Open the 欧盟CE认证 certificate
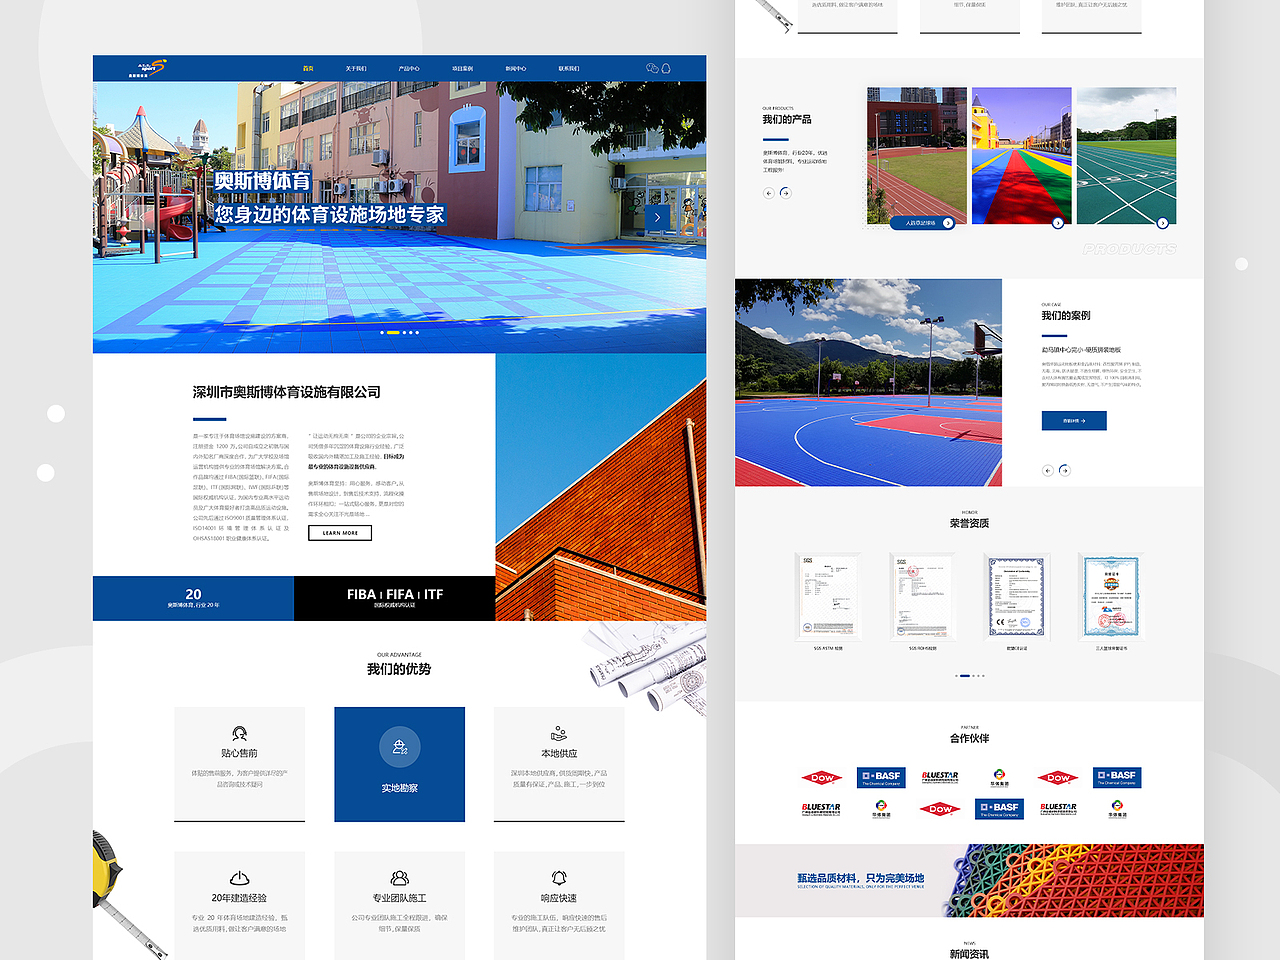 coord(1016,596)
